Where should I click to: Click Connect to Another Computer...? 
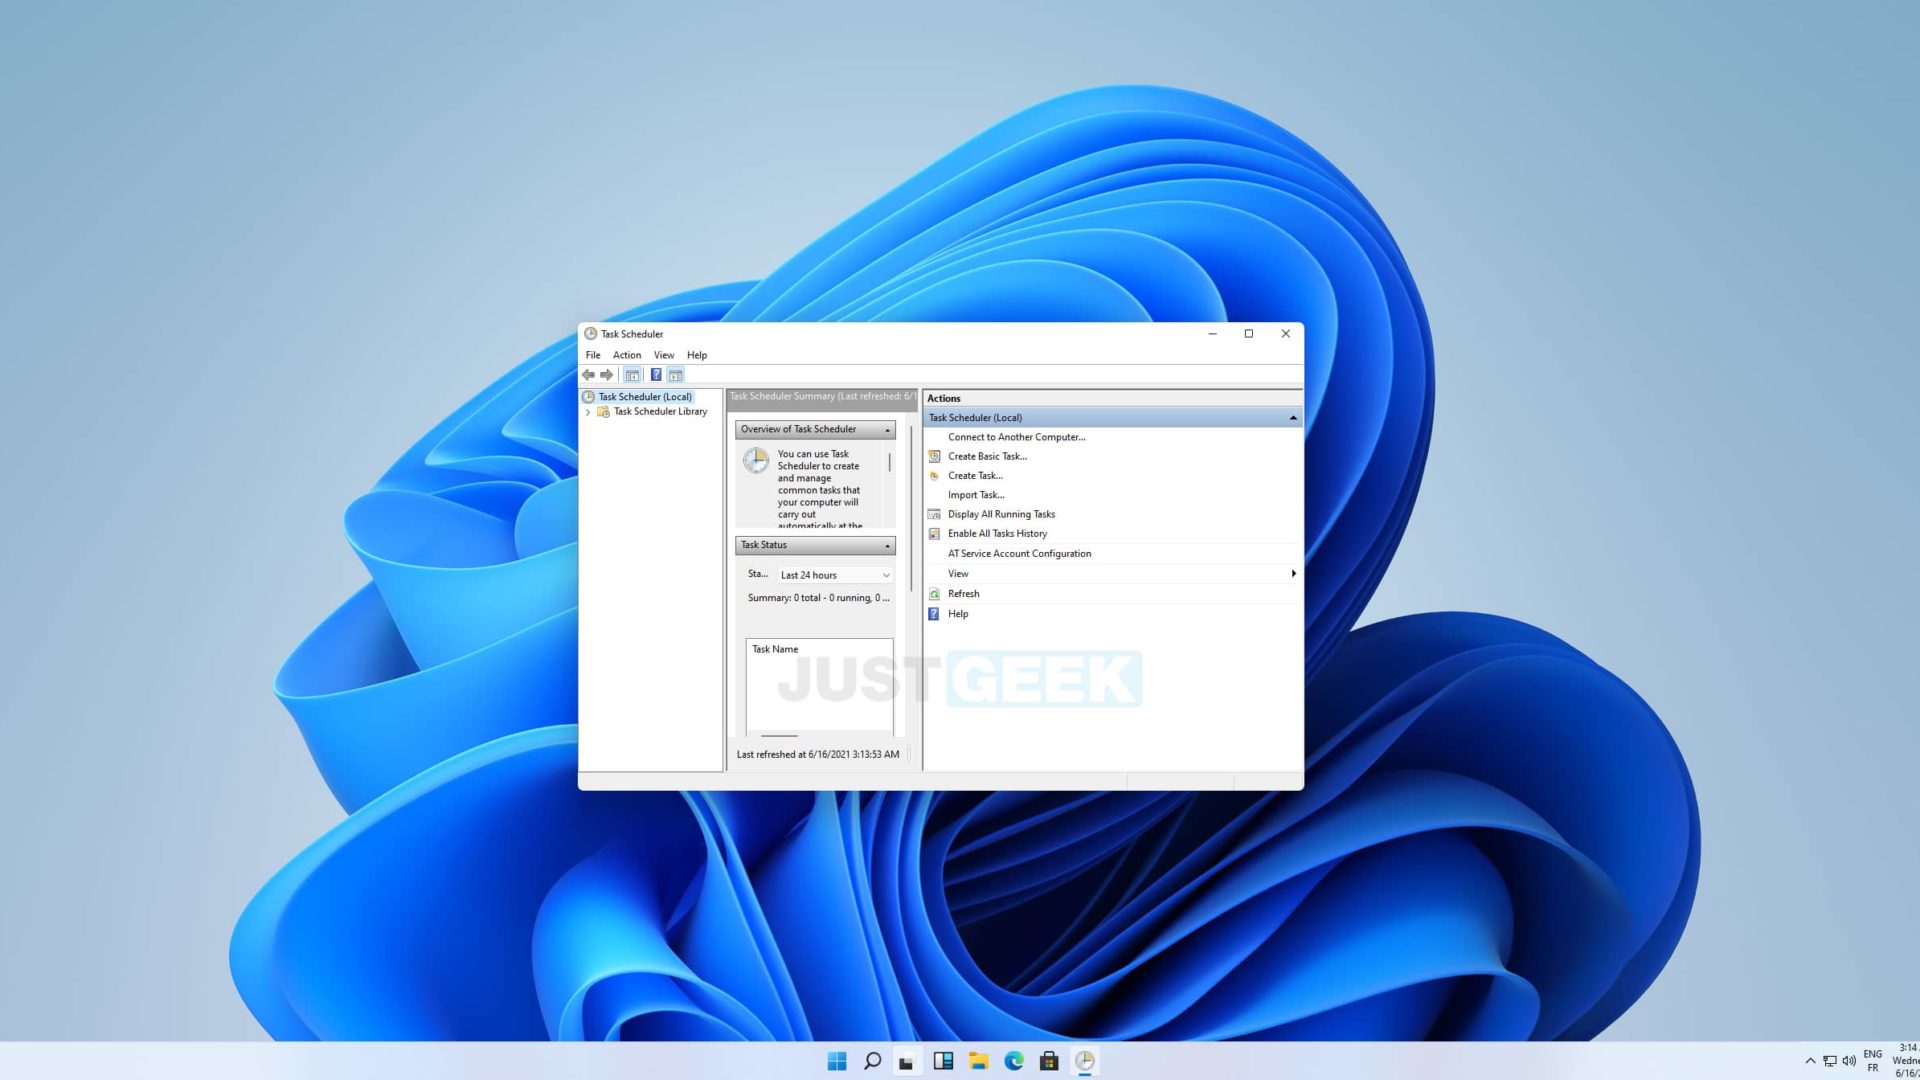[x=1016, y=437]
